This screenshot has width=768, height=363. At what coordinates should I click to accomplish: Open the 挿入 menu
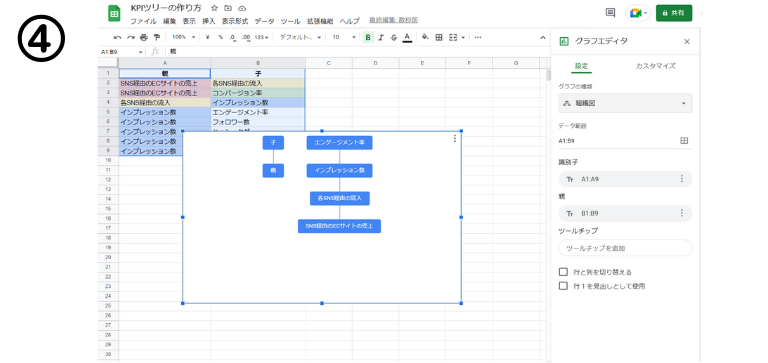209,21
